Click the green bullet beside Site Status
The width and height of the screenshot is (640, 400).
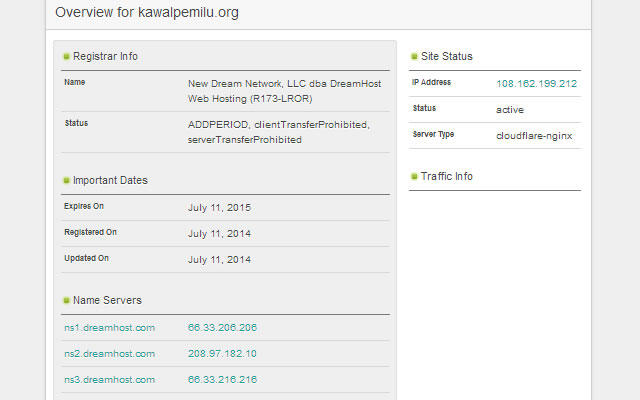pyautogui.click(x=414, y=56)
